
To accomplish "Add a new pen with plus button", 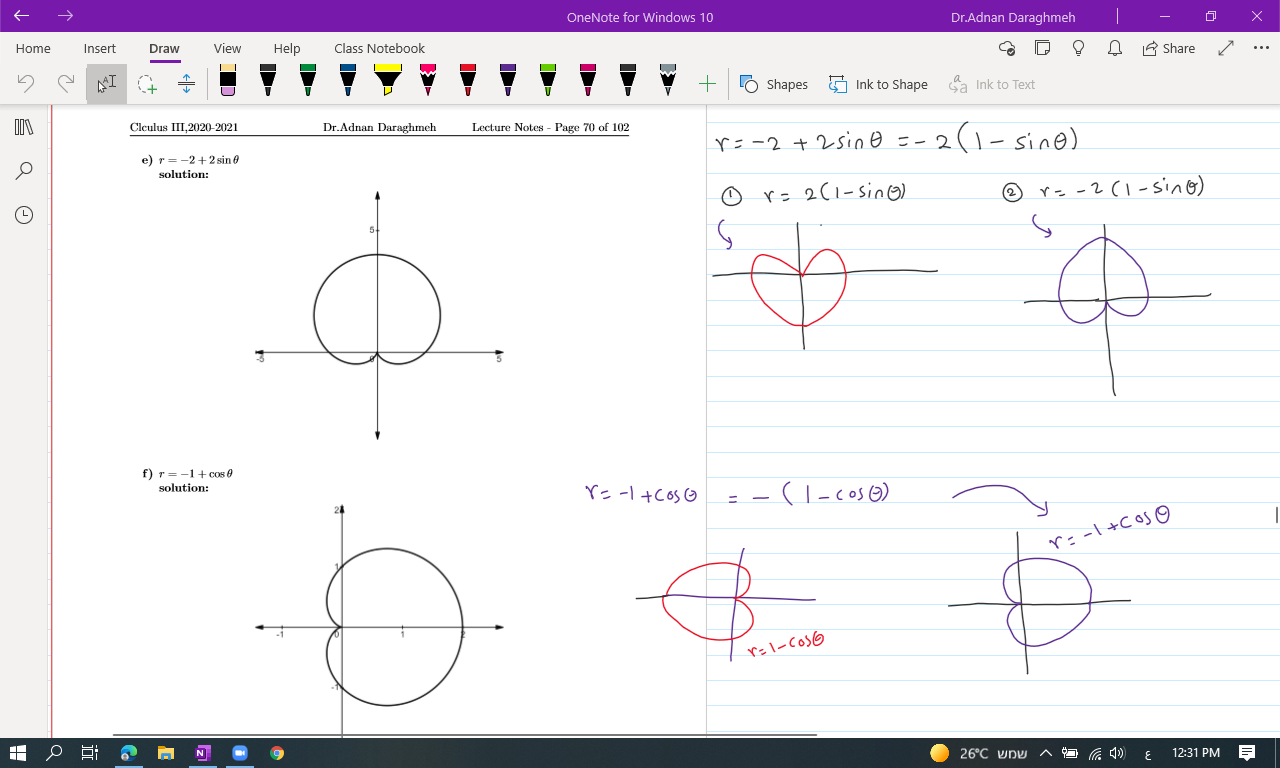I will 707,84.
